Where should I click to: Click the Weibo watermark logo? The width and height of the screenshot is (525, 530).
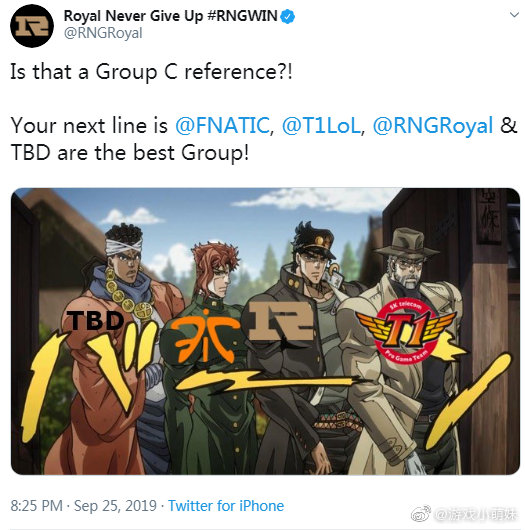(x=421, y=514)
